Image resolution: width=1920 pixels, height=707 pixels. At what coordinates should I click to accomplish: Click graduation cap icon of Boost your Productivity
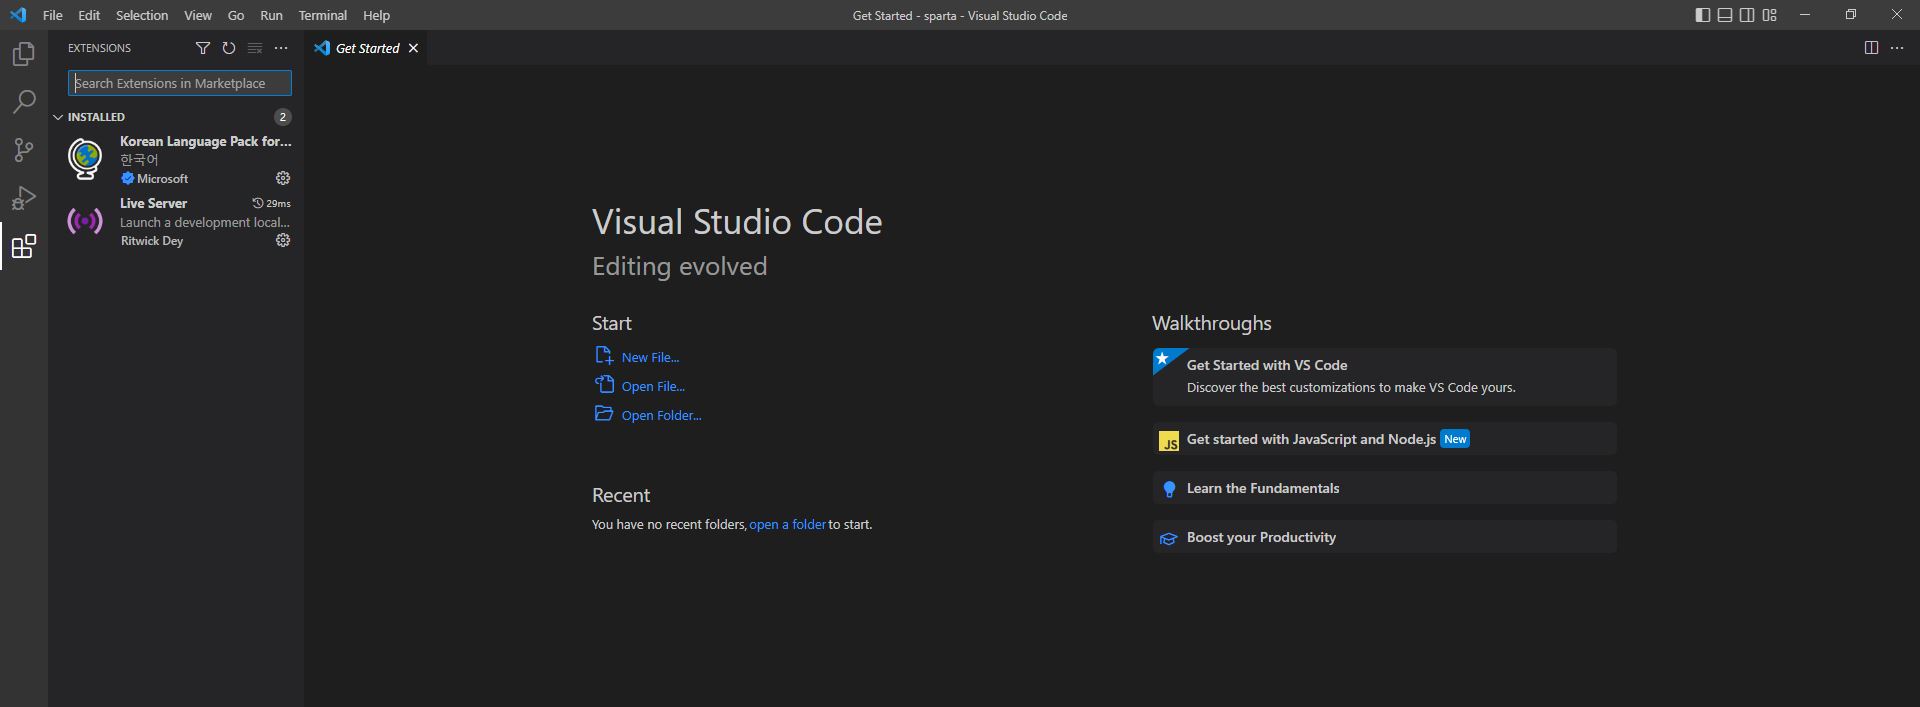click(1168, 539)
